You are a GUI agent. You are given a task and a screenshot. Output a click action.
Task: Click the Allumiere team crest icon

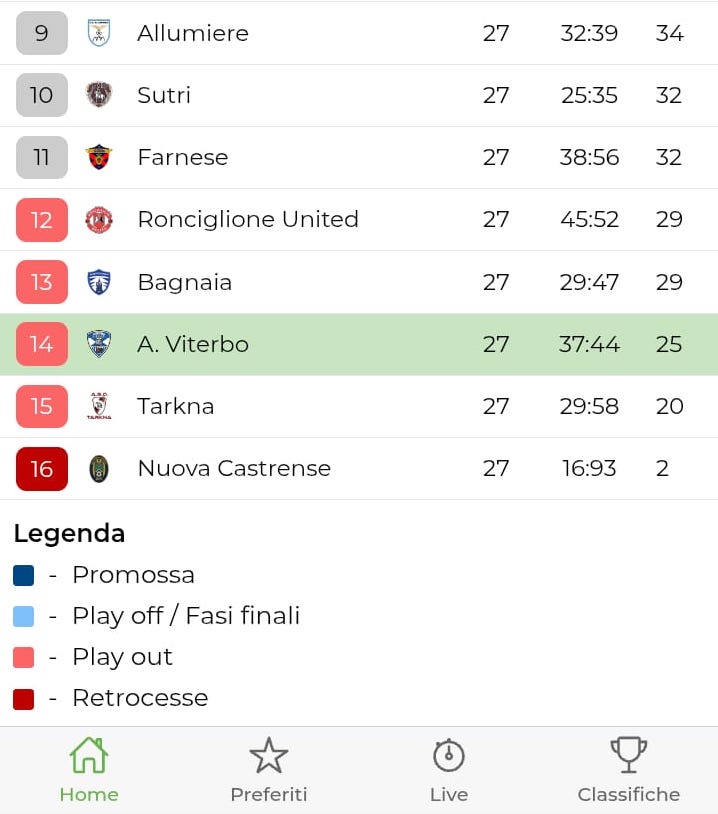click(x=98, y=33)
